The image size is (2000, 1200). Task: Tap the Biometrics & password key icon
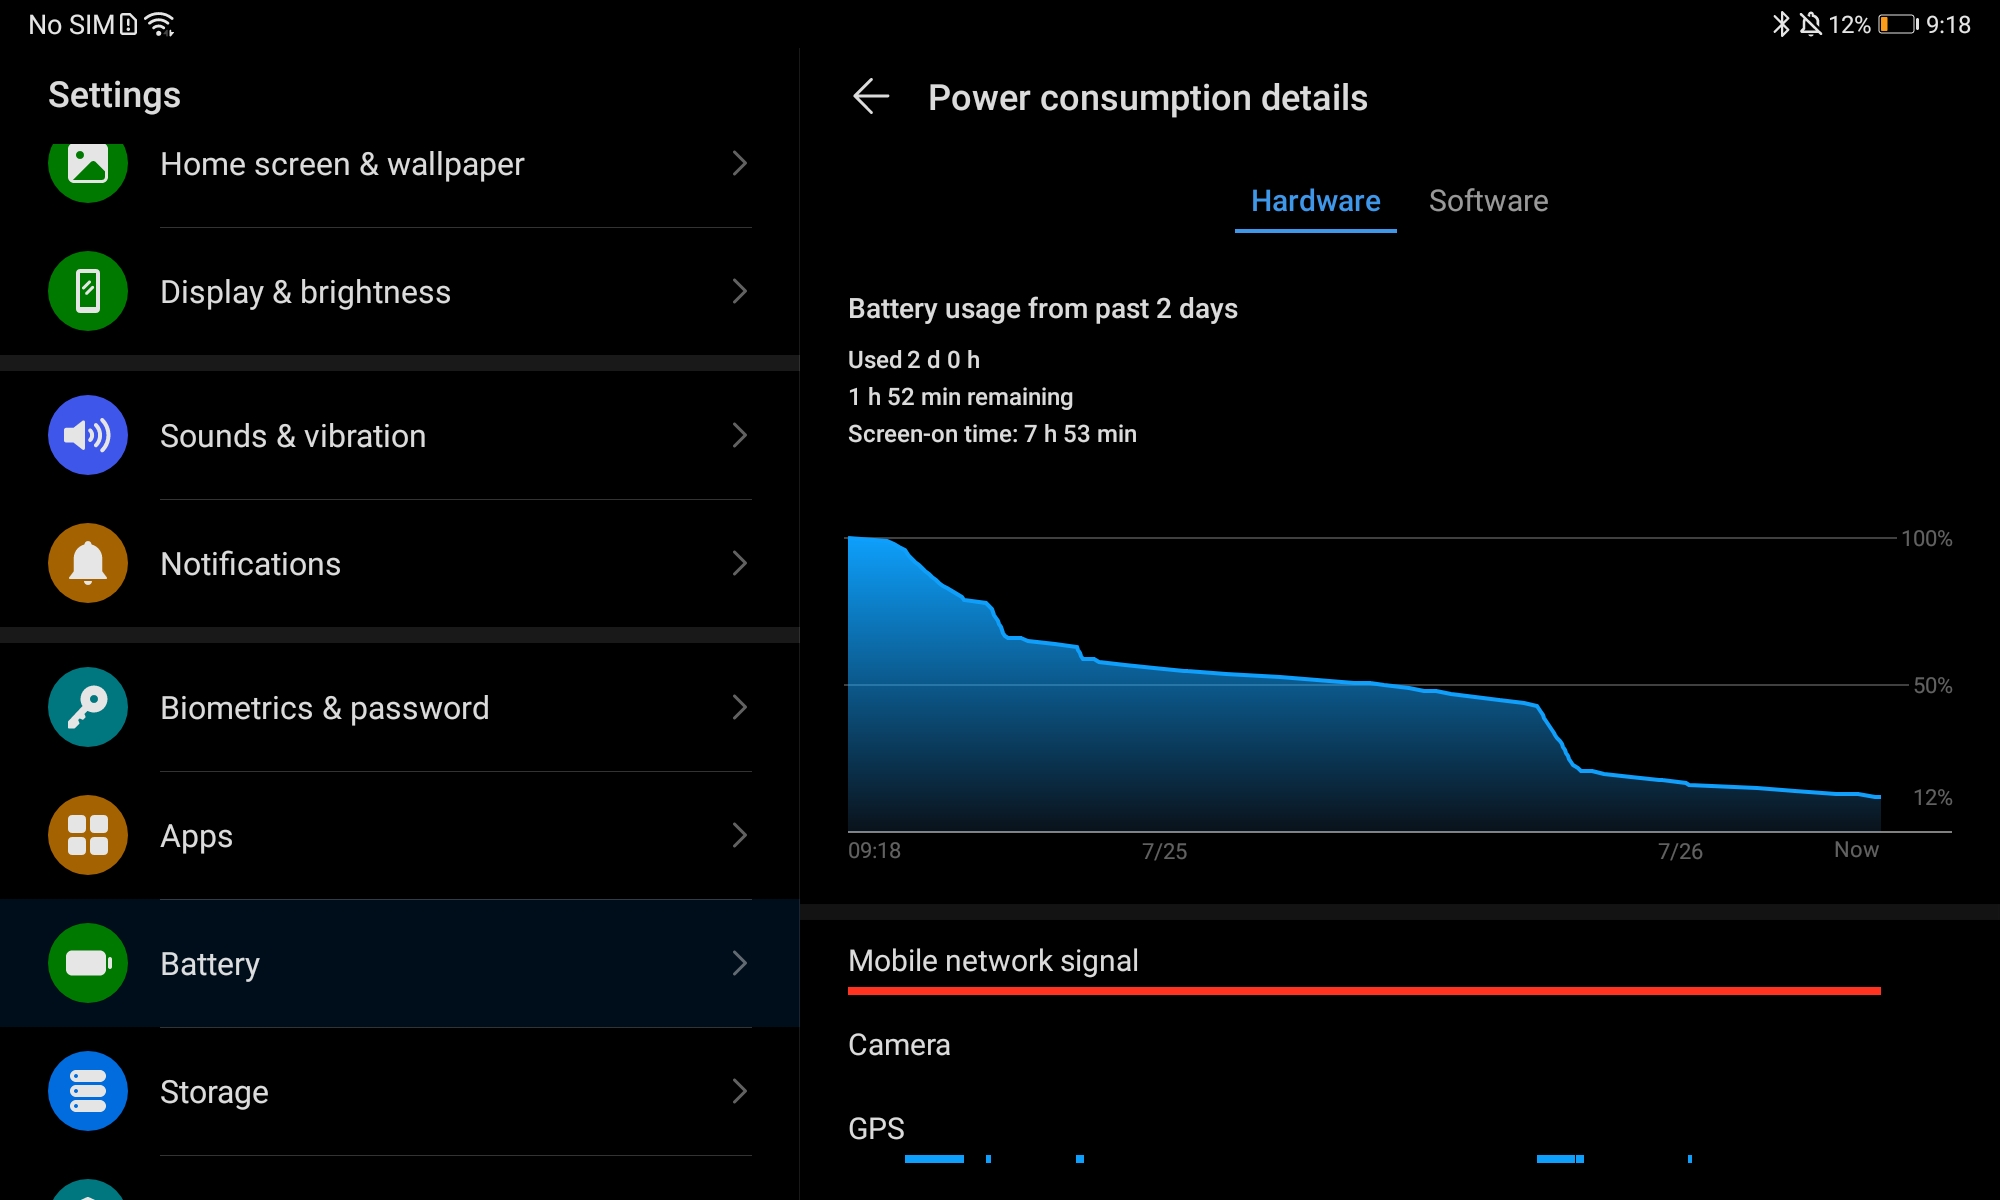click(88, 707)
